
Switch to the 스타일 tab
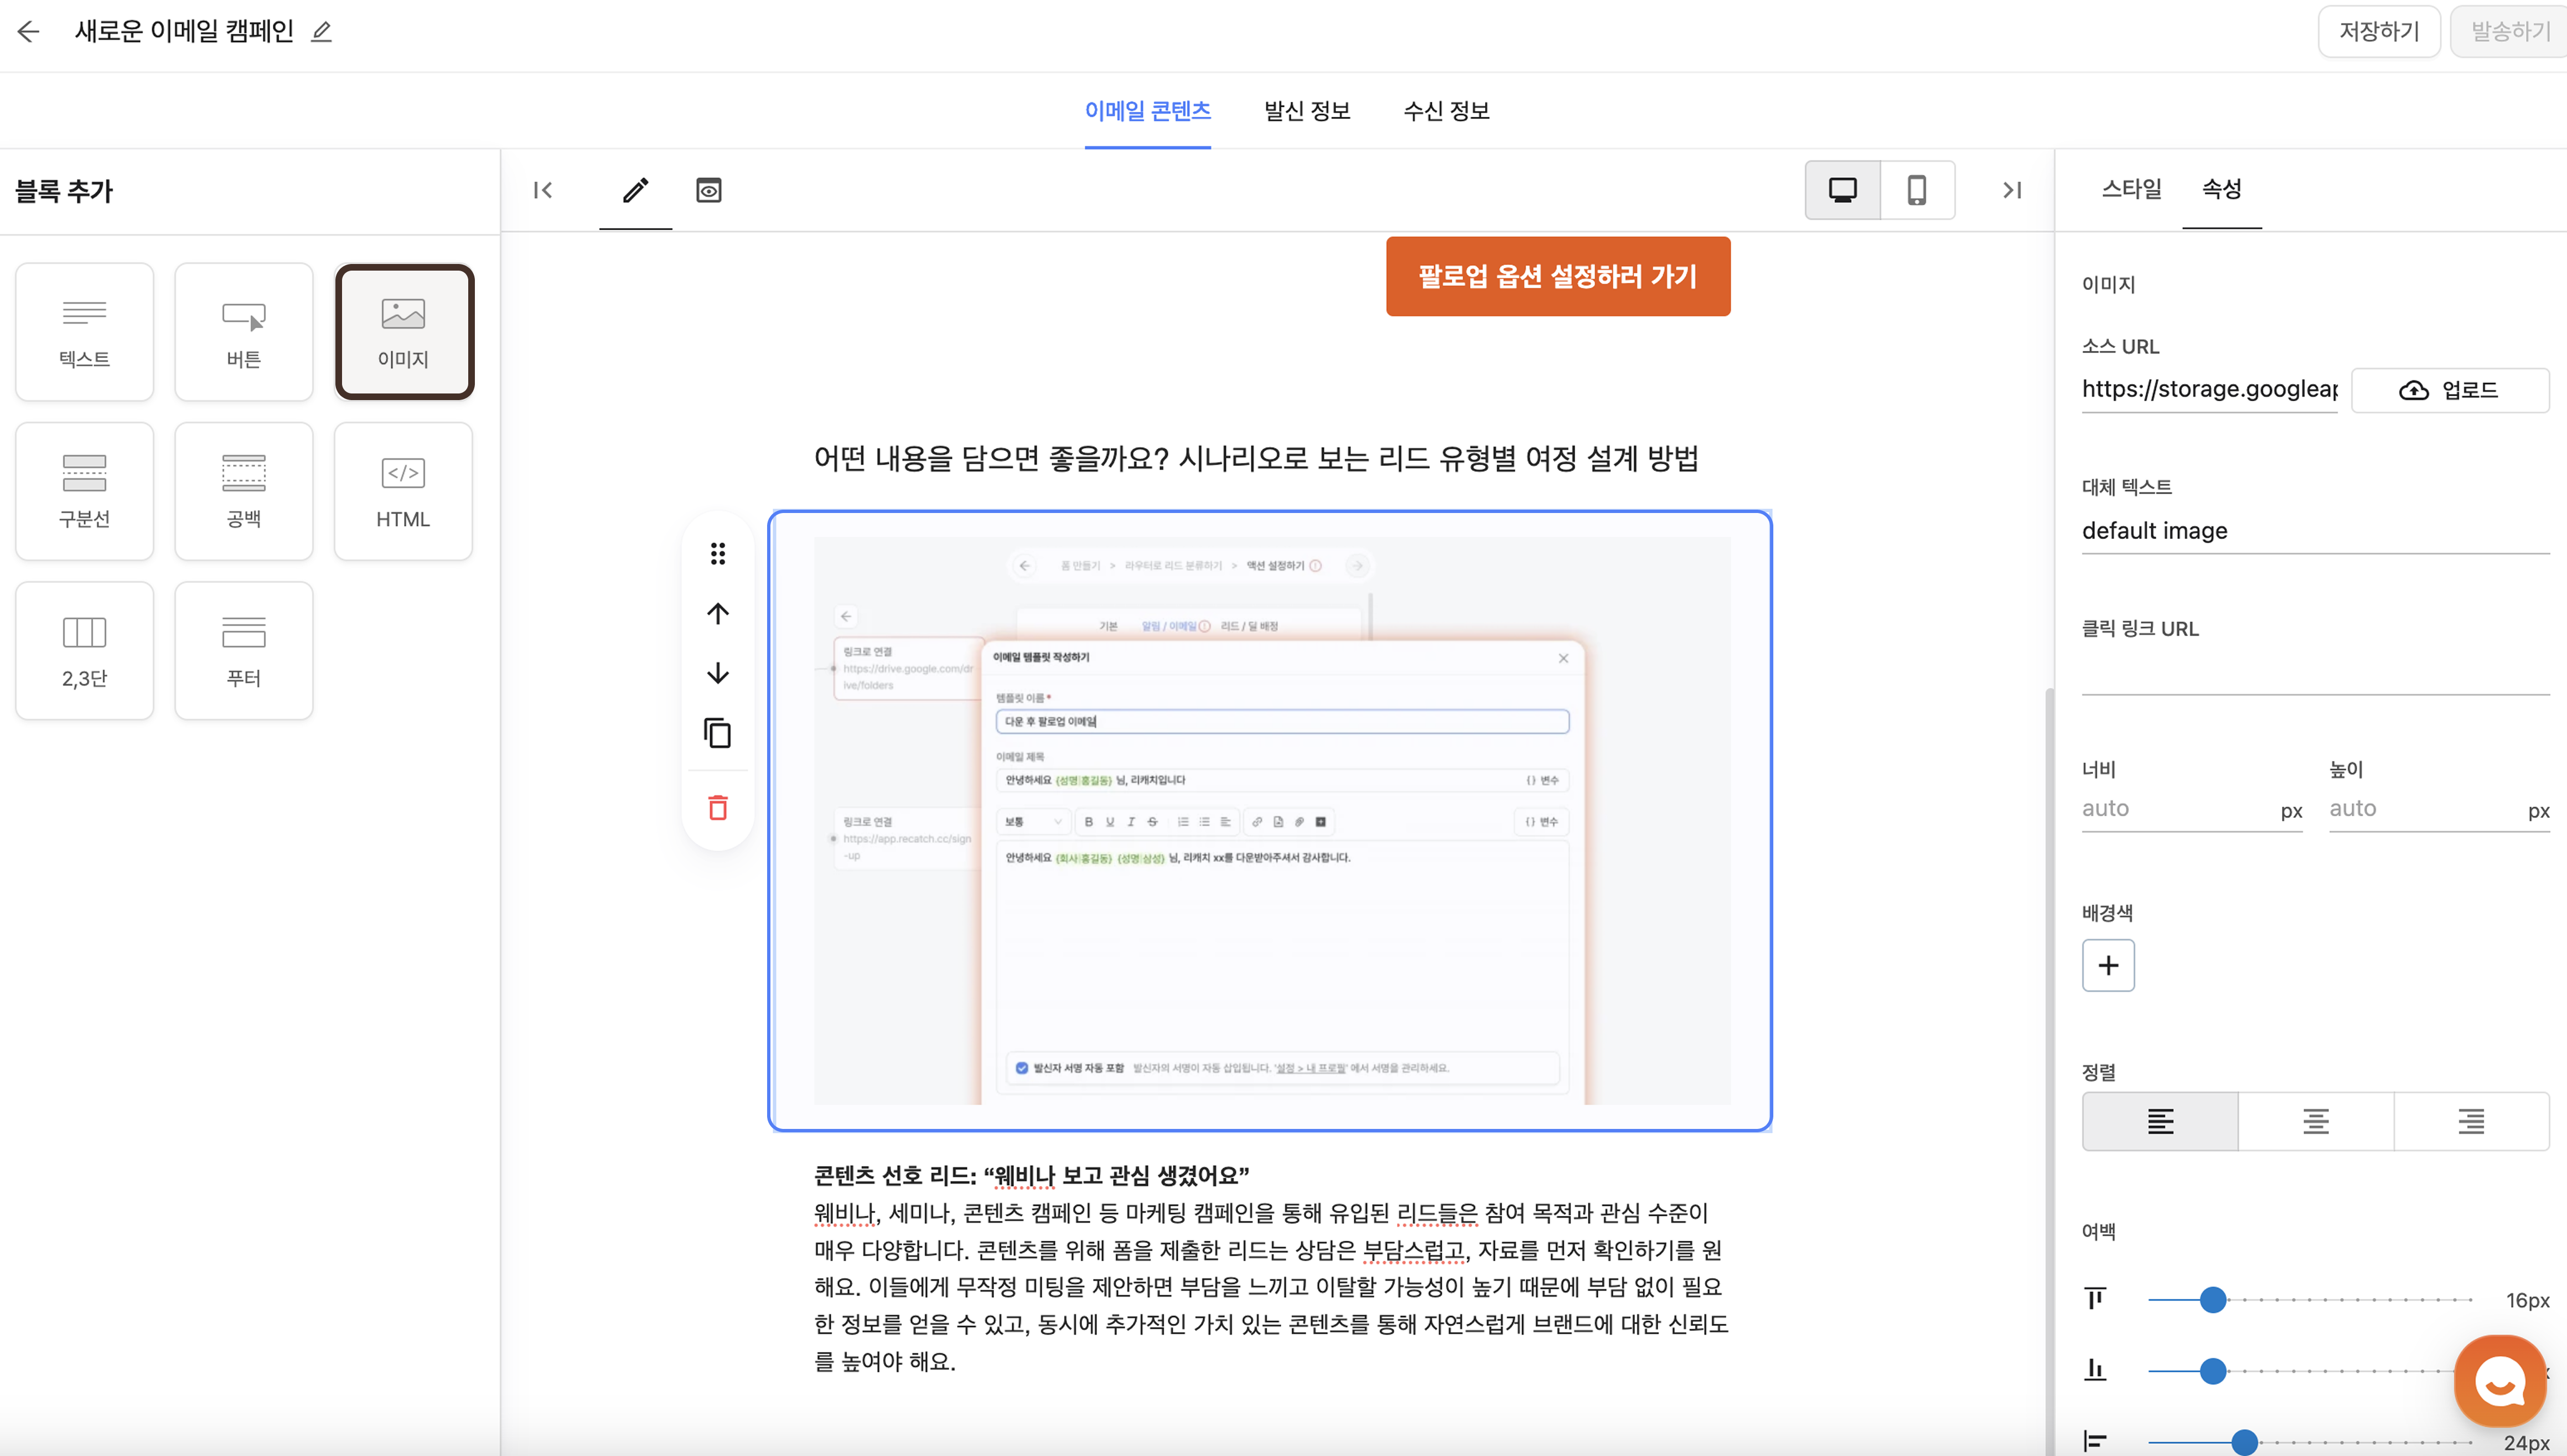tap(2131, 189)
